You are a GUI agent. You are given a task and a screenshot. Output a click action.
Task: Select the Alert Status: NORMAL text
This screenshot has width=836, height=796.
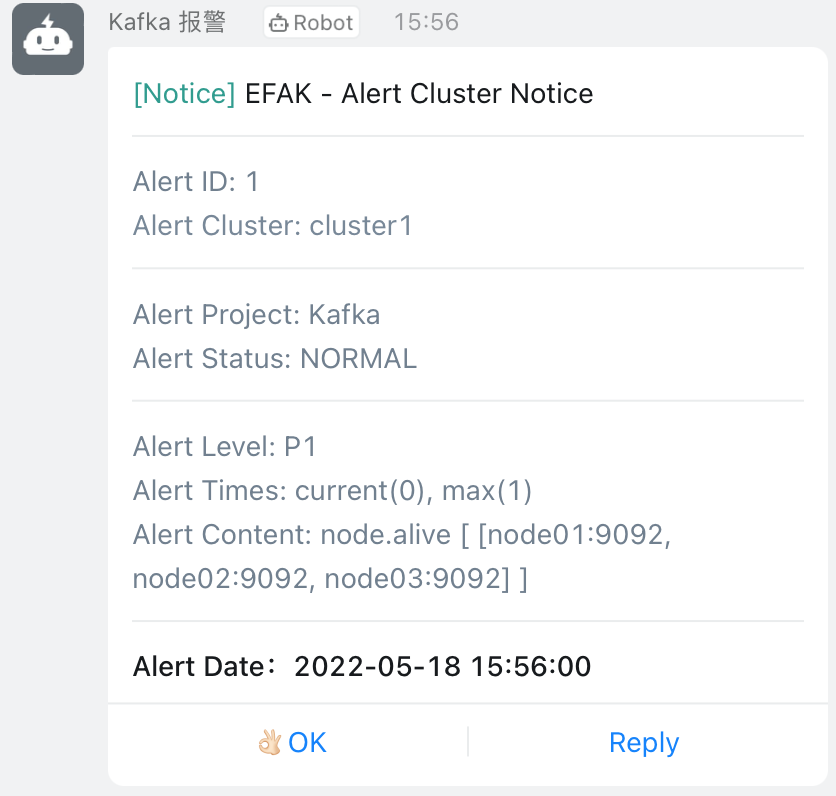pos(274,358)
